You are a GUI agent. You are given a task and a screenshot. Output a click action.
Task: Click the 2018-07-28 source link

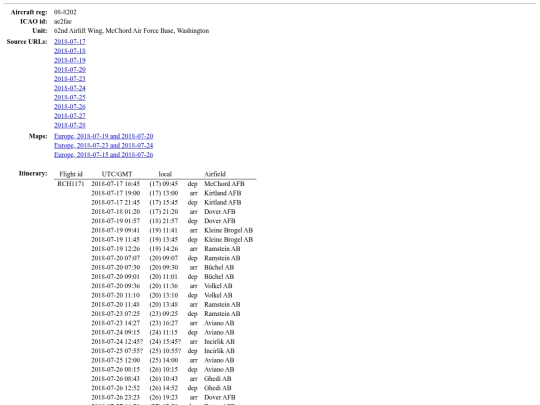70,125
